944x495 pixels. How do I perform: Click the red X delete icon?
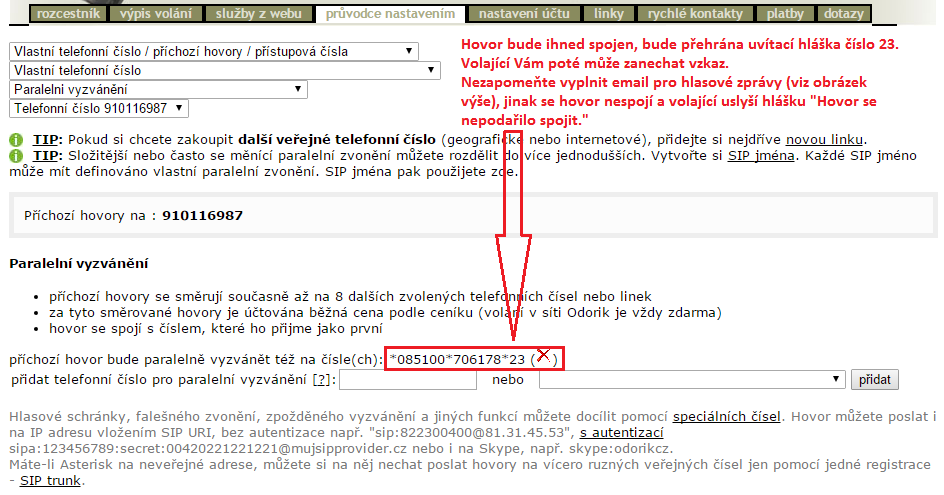click(544, 356)
